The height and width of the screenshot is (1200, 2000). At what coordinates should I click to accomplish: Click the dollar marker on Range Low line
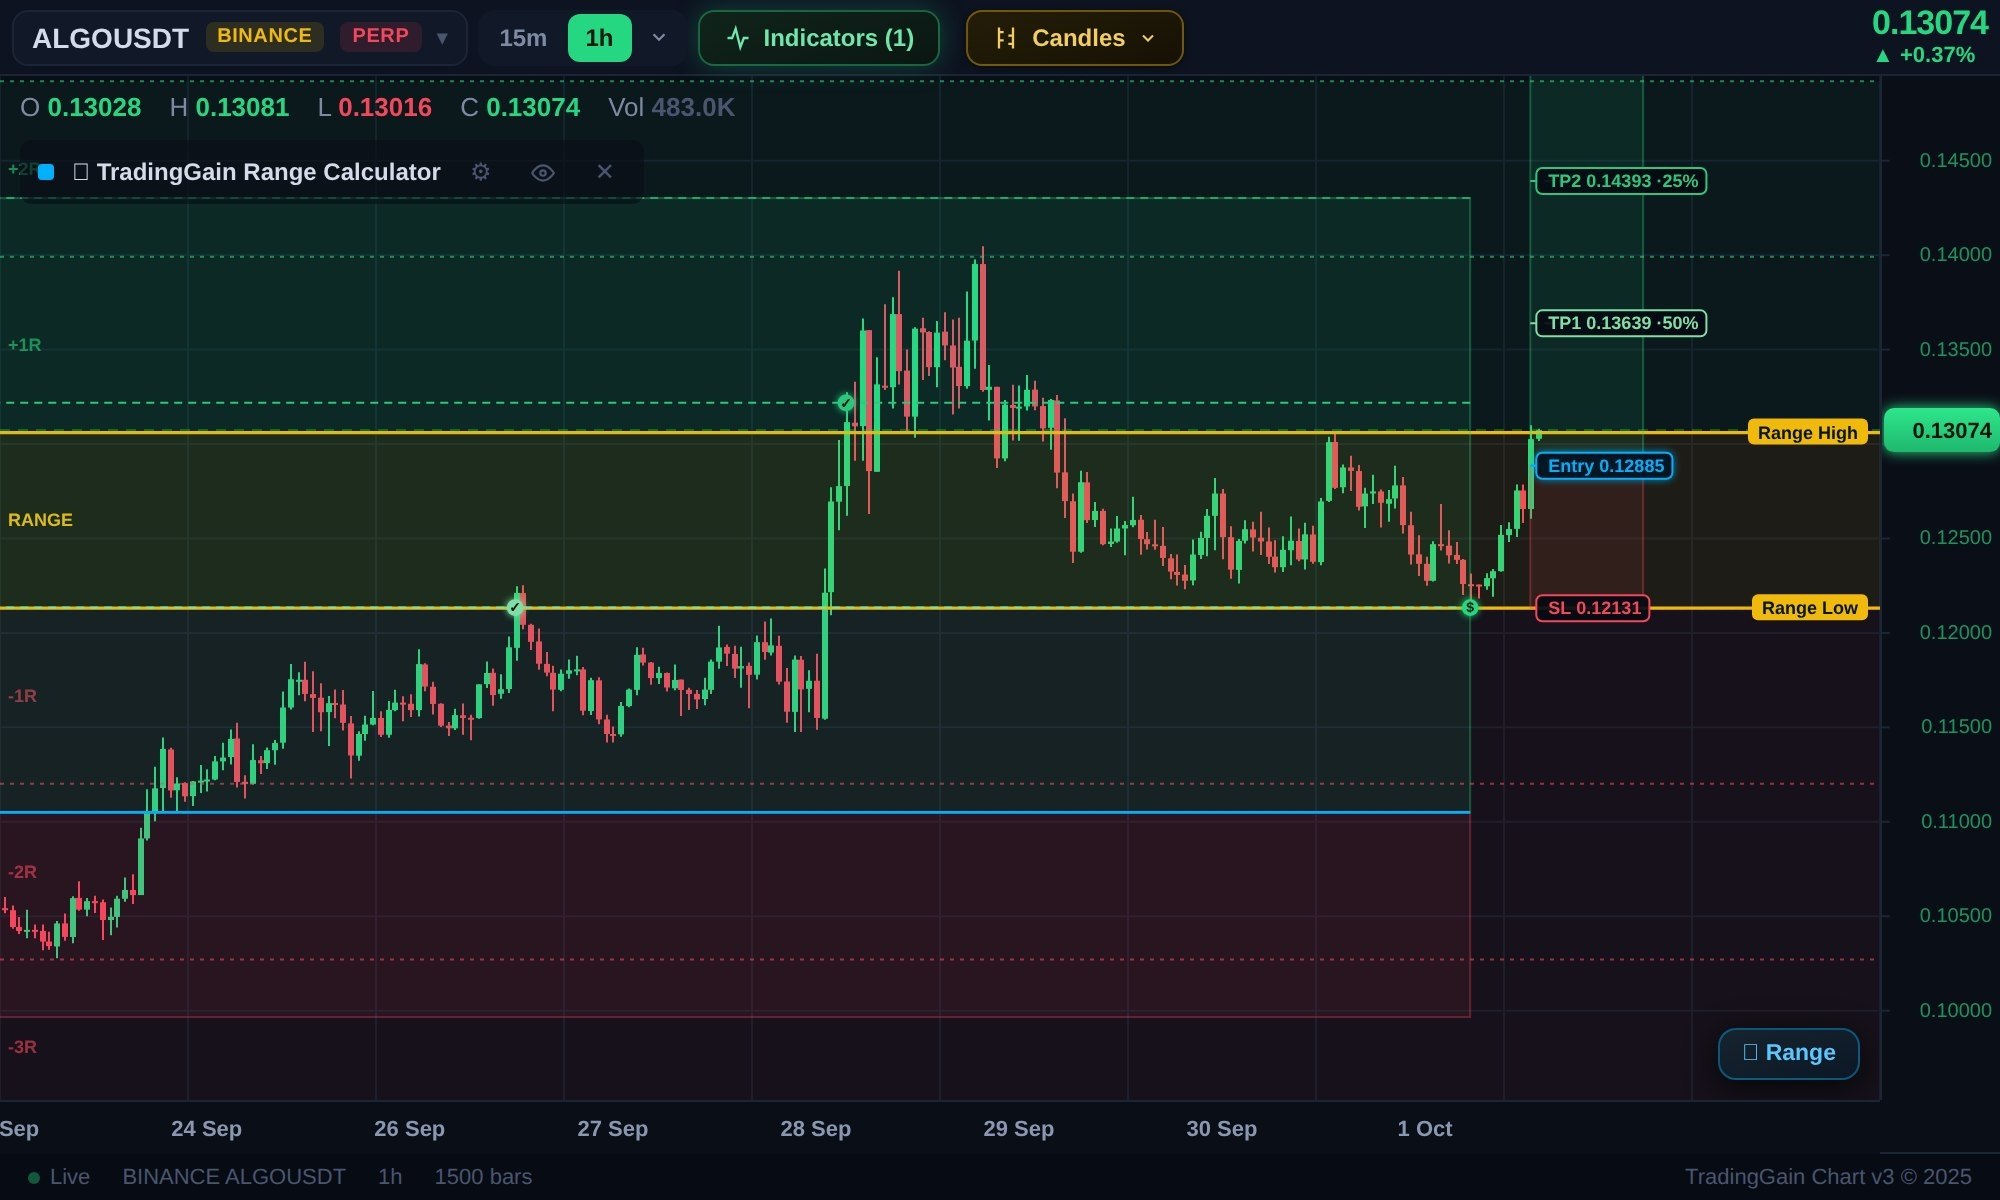coord(1470,607)
